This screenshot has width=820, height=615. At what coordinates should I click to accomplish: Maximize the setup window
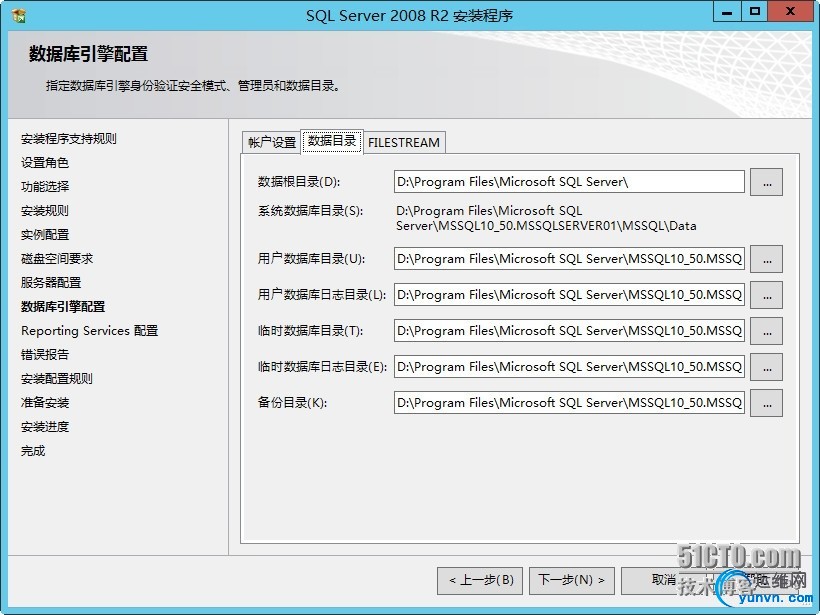click(x=755, y=12)
